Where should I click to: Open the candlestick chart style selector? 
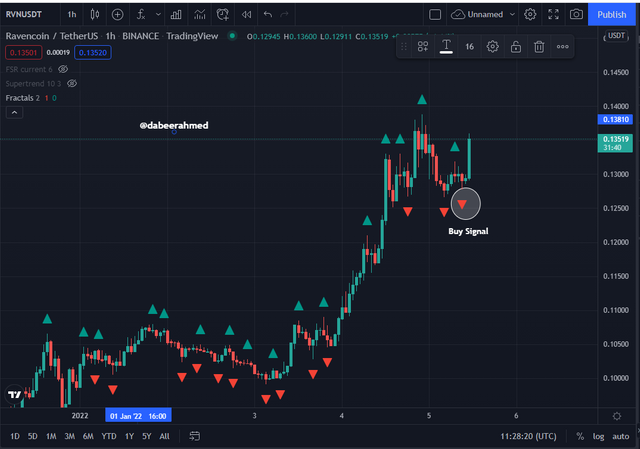coord(95,15)
